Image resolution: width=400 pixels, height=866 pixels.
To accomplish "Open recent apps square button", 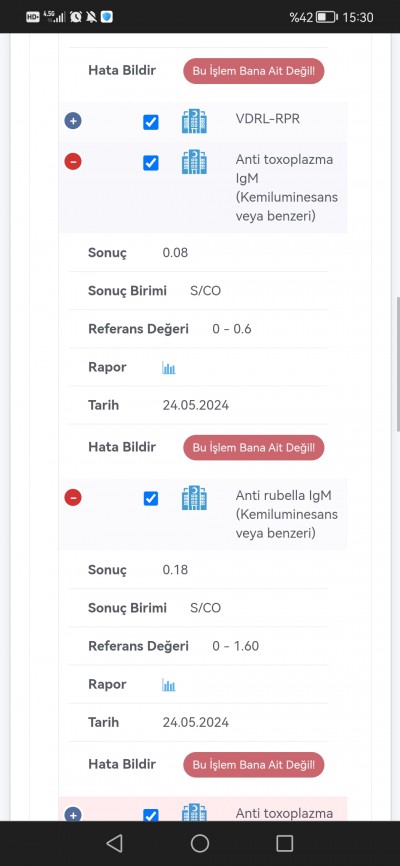I will coord(285,843).
